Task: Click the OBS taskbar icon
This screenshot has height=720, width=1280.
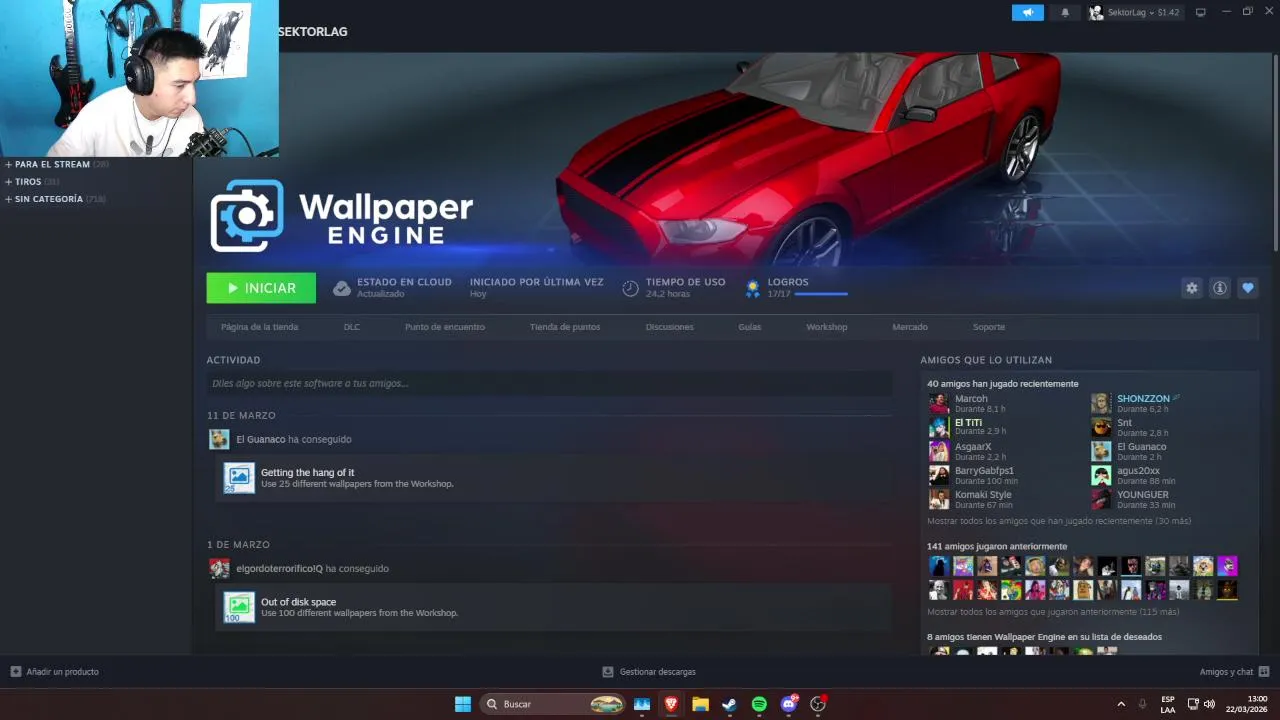Action: [x=818, y=704]
